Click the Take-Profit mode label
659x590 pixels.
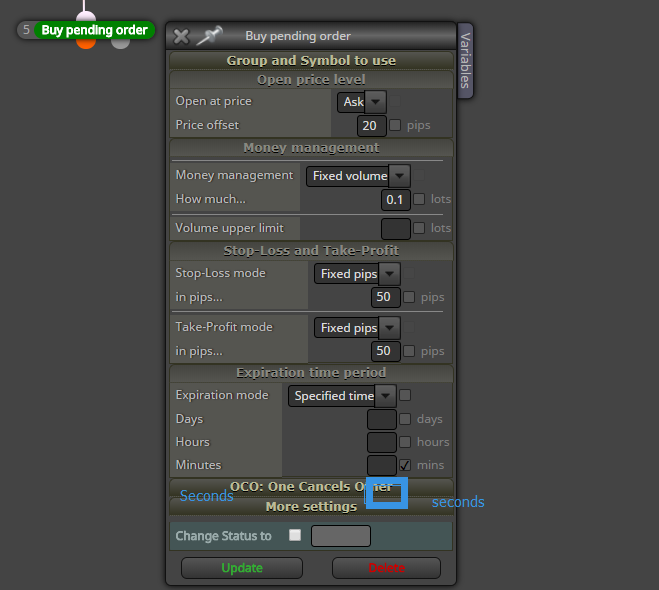tap(224, 327)
